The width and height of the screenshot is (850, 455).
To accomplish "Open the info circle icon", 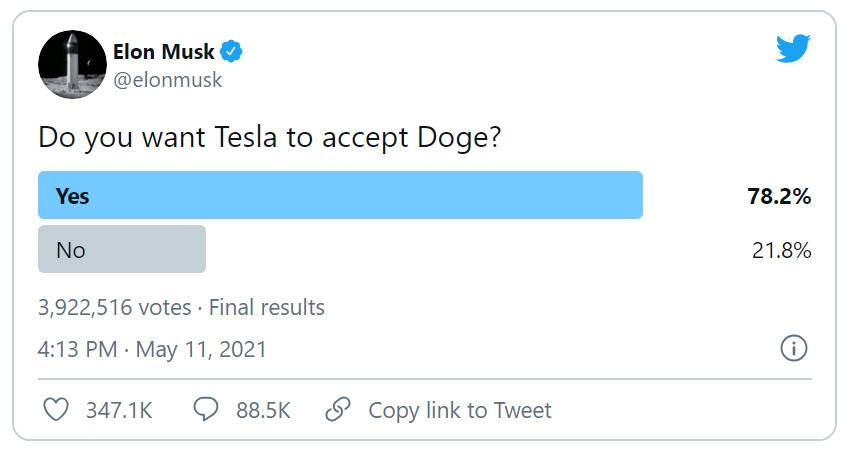I will pos(793,348).
